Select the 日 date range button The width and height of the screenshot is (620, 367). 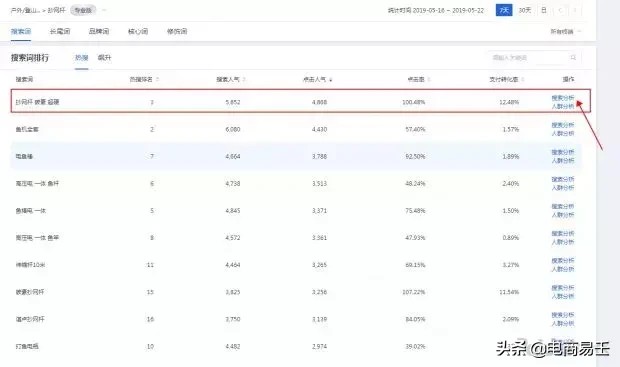coord(544,10)
